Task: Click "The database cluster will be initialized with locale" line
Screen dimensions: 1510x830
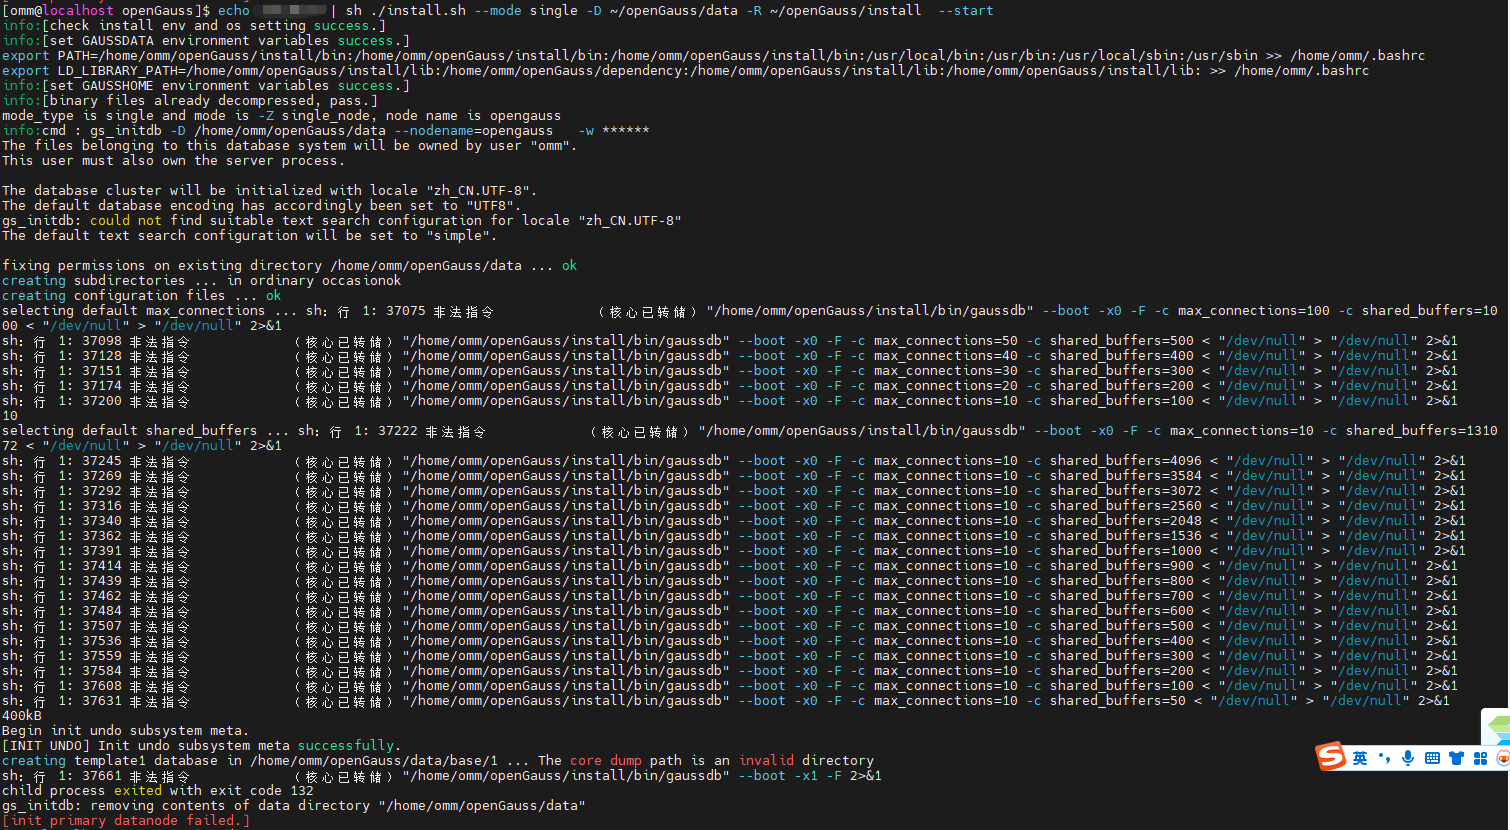Action: [x=270, y=190]
